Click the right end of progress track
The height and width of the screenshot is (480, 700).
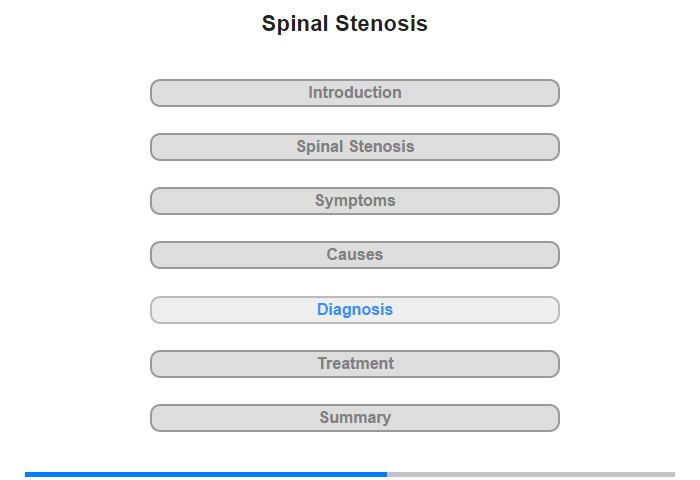click(672, 474)
